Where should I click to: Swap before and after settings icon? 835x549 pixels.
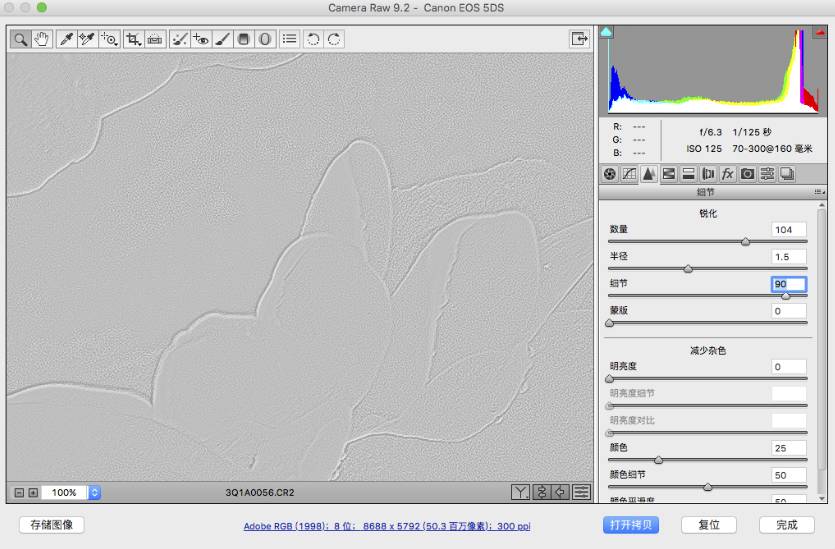pyautogui.click(x=541, y=492)
